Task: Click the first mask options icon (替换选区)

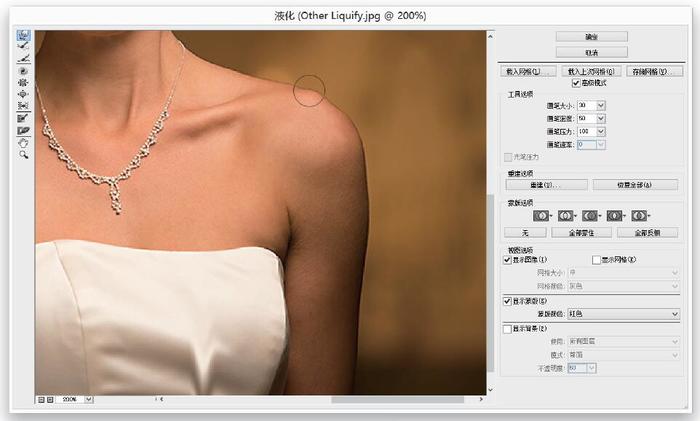Action: click(x=541, y=215)
